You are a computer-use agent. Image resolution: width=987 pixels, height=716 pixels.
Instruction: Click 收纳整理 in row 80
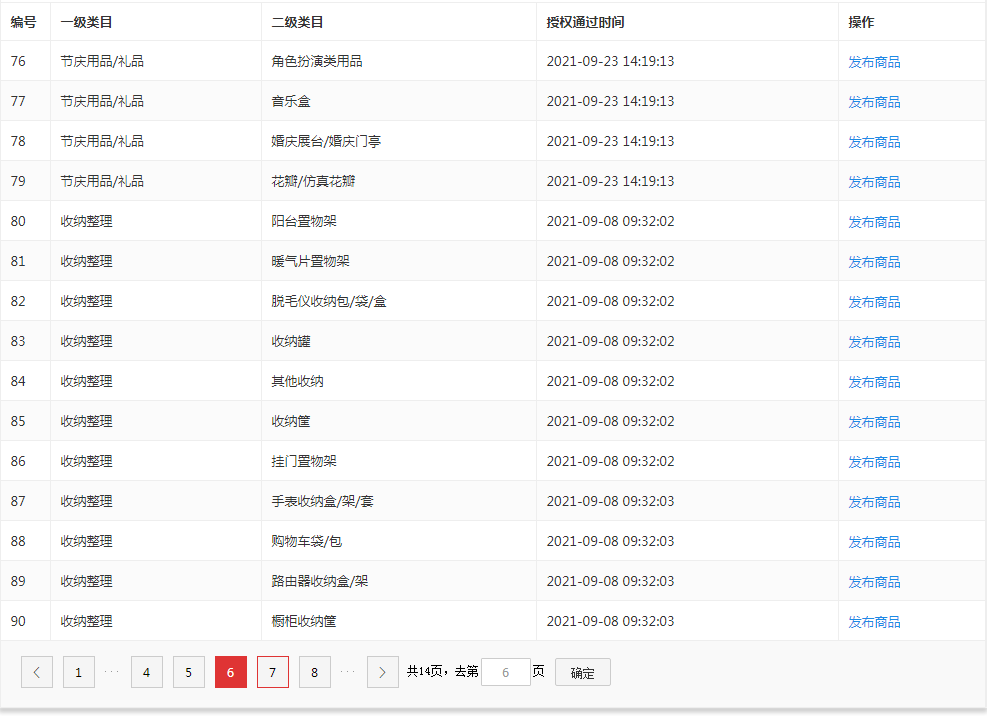(x=86, y=221)
